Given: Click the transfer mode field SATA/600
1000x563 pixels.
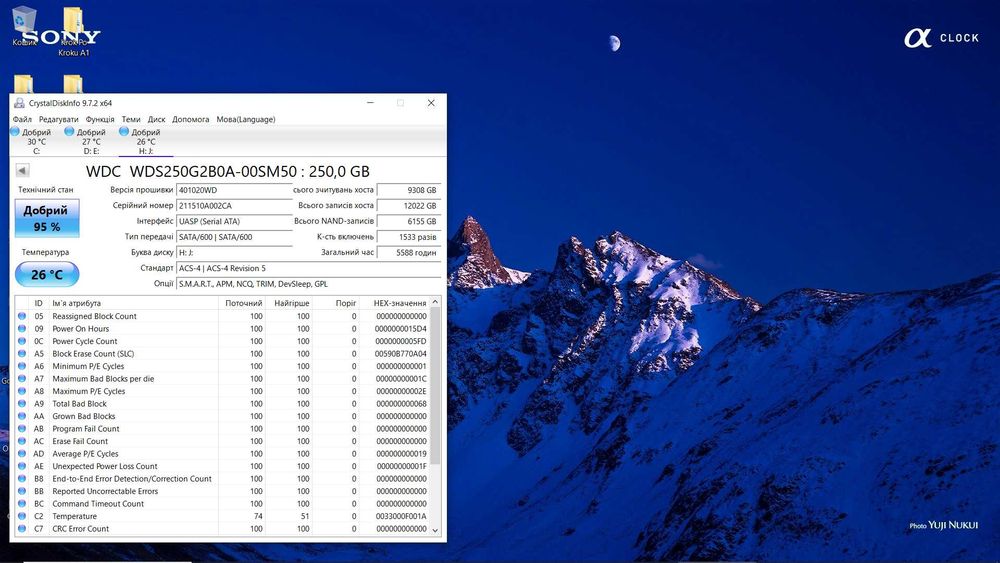Looking at the screenshot, I should tap(233, 237).
